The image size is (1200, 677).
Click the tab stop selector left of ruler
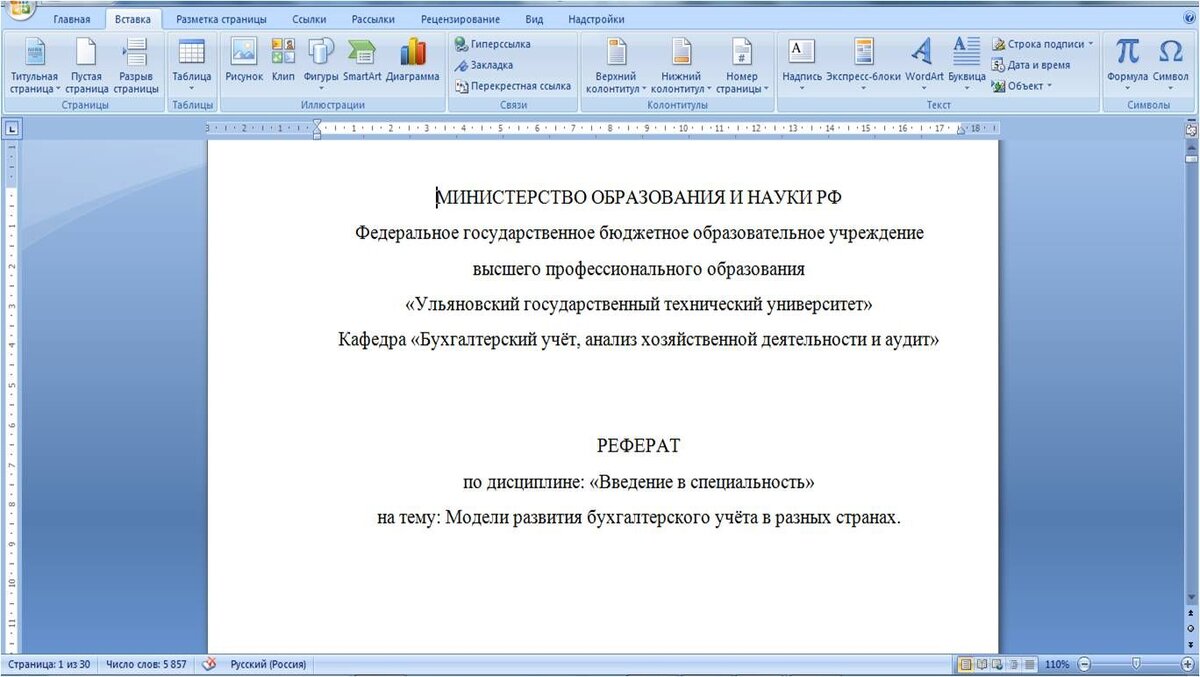(12, 127)
